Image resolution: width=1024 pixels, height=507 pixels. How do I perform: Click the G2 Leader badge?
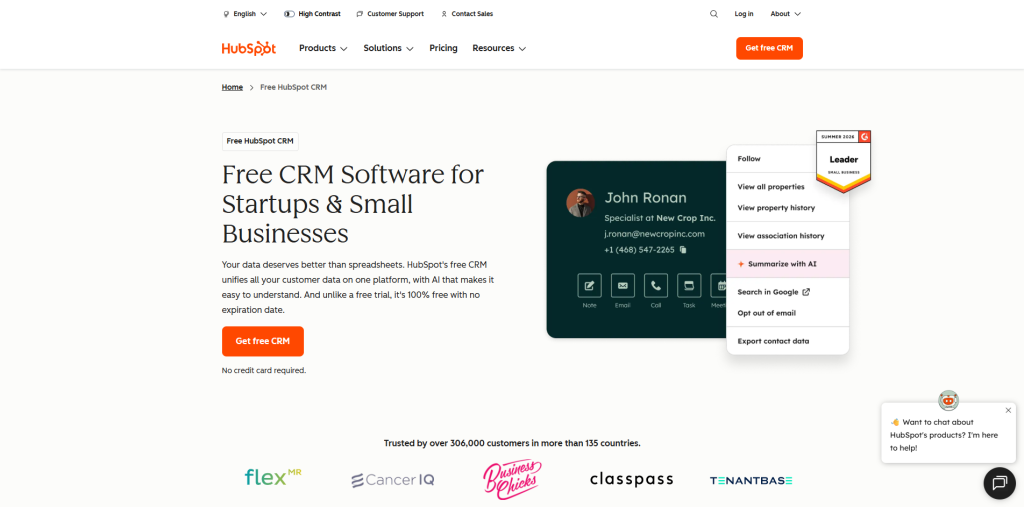(844, 161)
